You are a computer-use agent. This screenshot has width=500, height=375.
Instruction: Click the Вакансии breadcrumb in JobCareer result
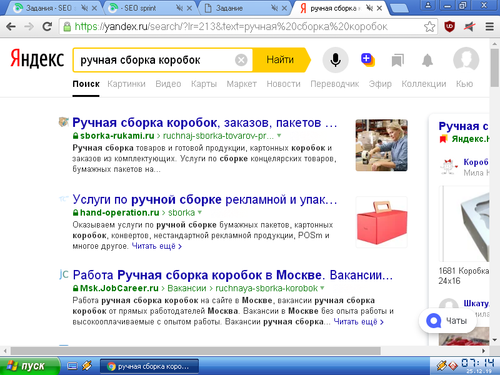pyautogui.click(x=187, y=288)
